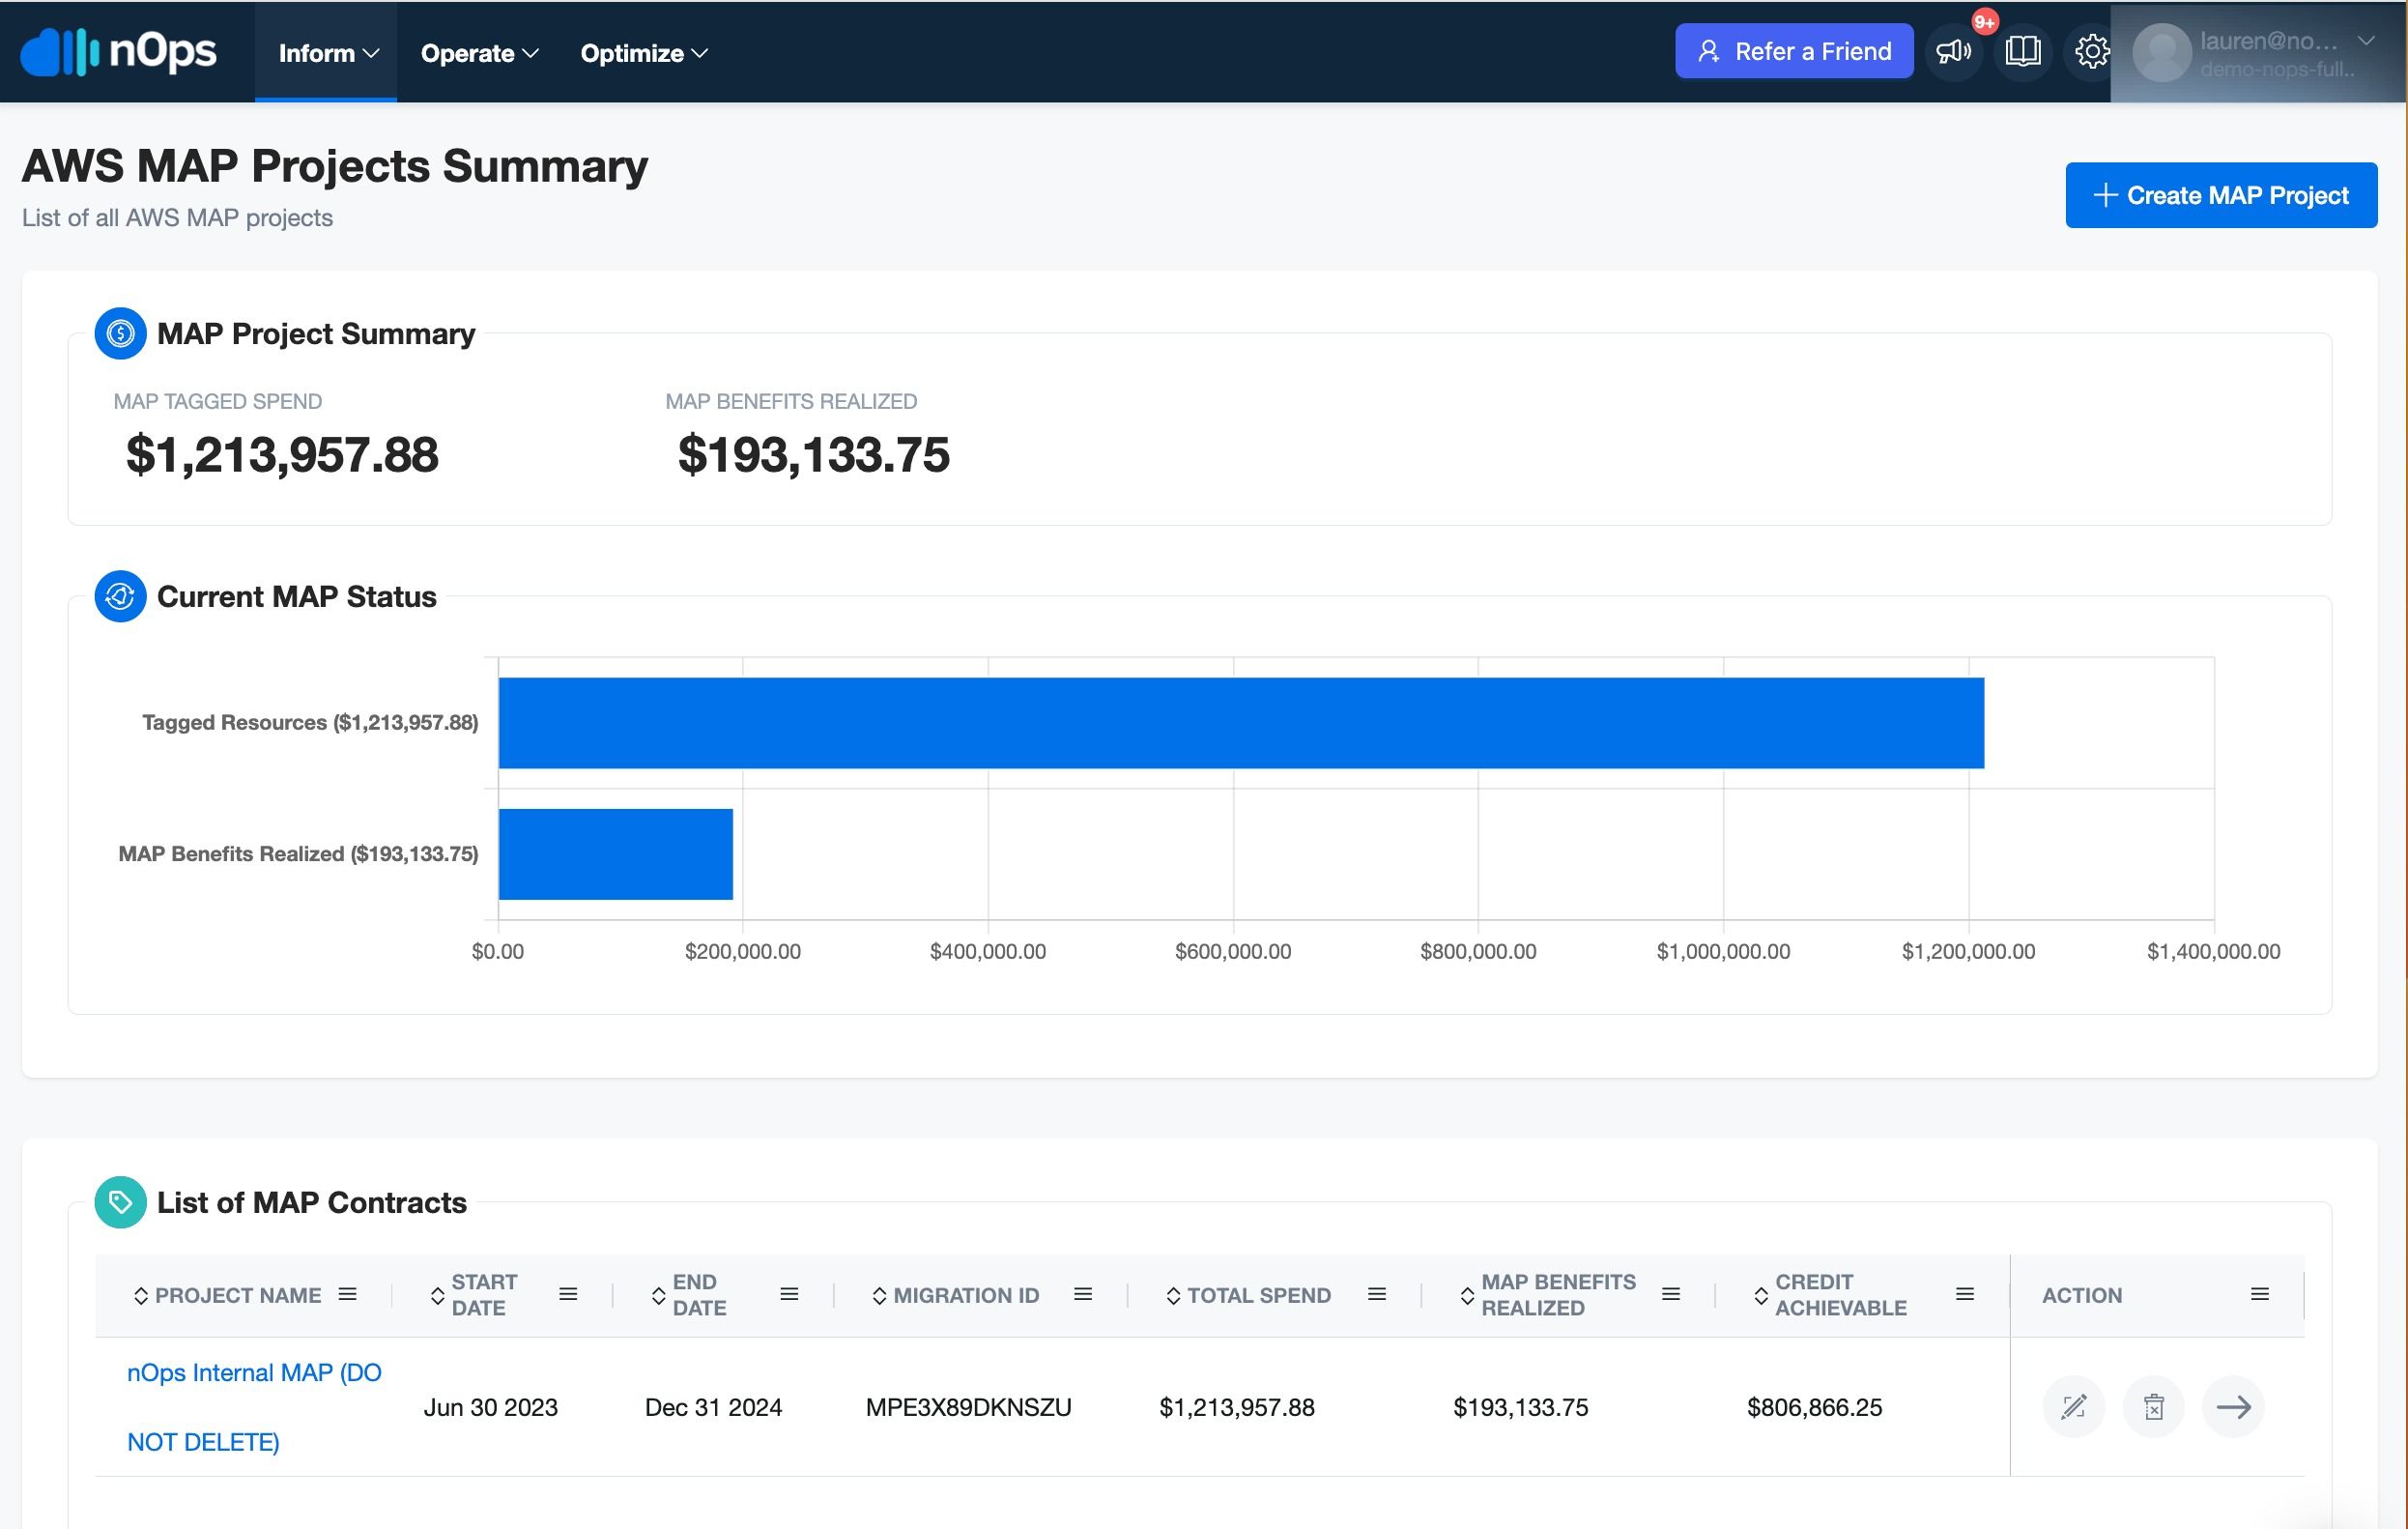Expand the Inform navigation menu
2408x1529 pixels.
(327, 52)
